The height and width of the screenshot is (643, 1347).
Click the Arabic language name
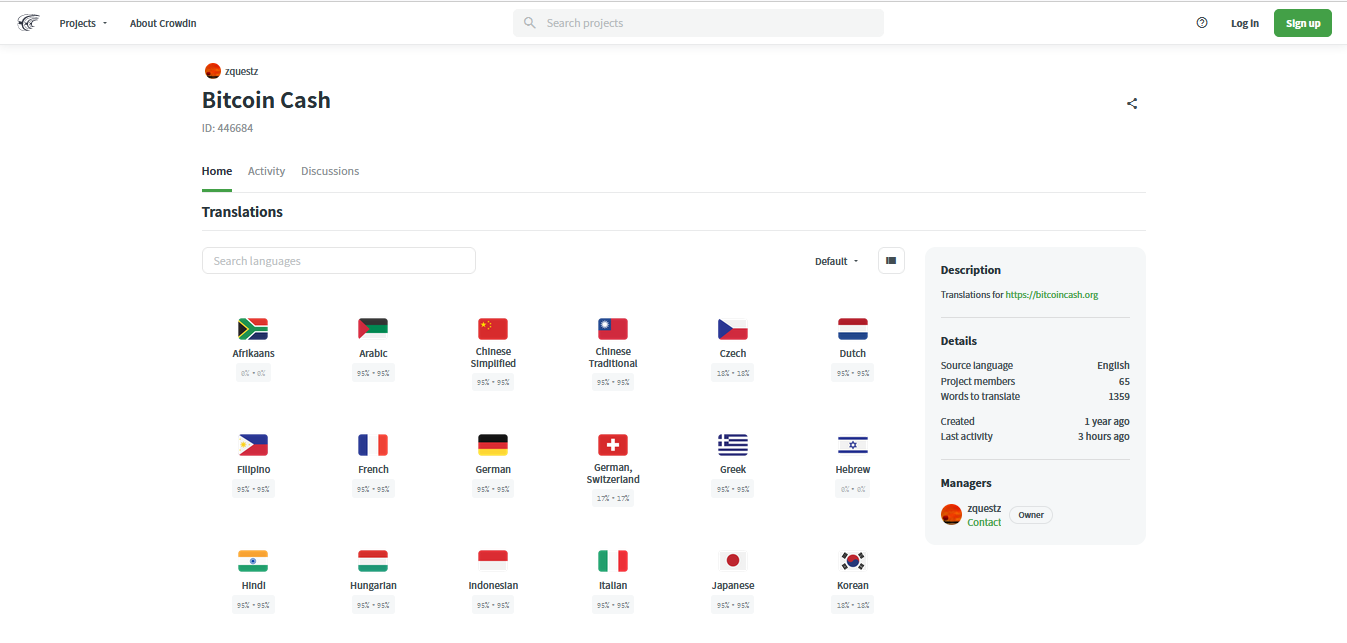(373, 353)
